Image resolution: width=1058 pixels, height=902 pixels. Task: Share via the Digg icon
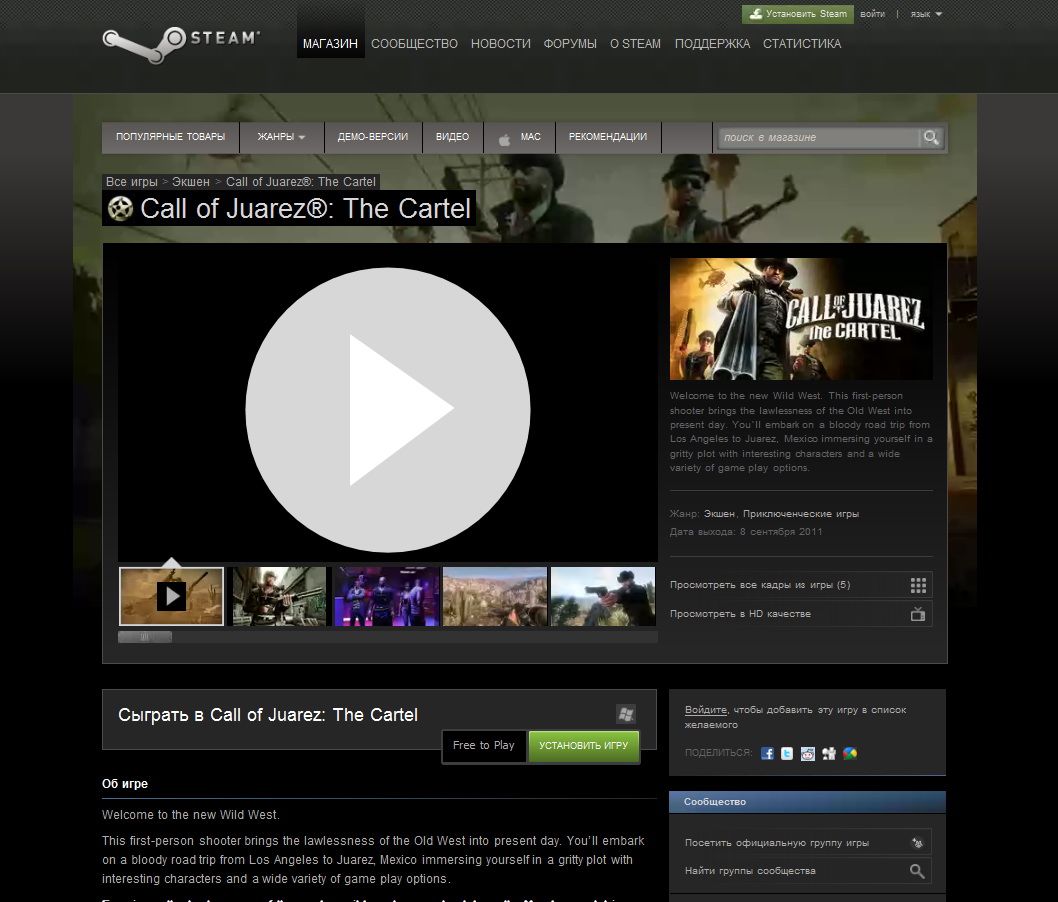(829, 754)
